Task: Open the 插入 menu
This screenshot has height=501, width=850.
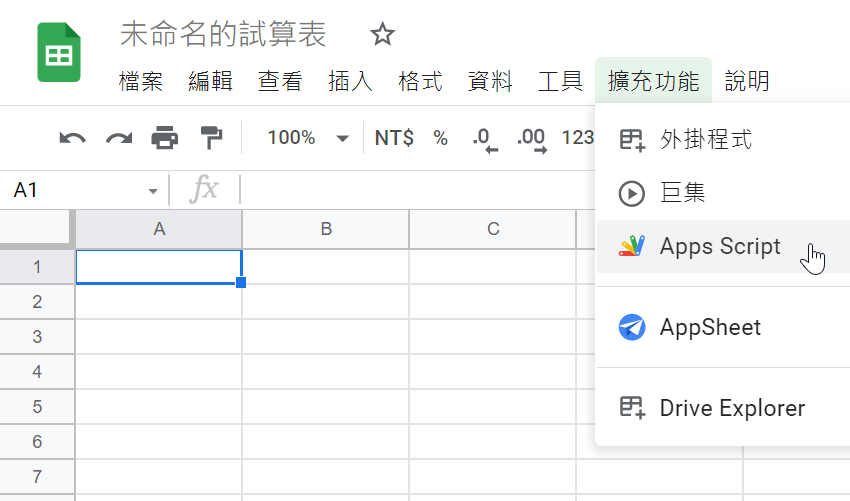Action: (x=350, y=81)
